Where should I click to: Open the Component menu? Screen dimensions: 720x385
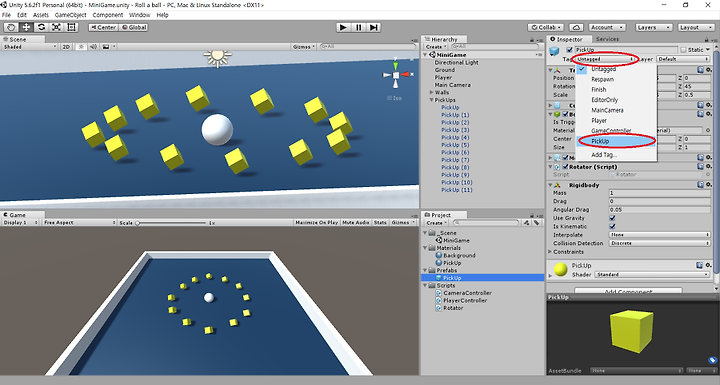(x=108, y=15)
